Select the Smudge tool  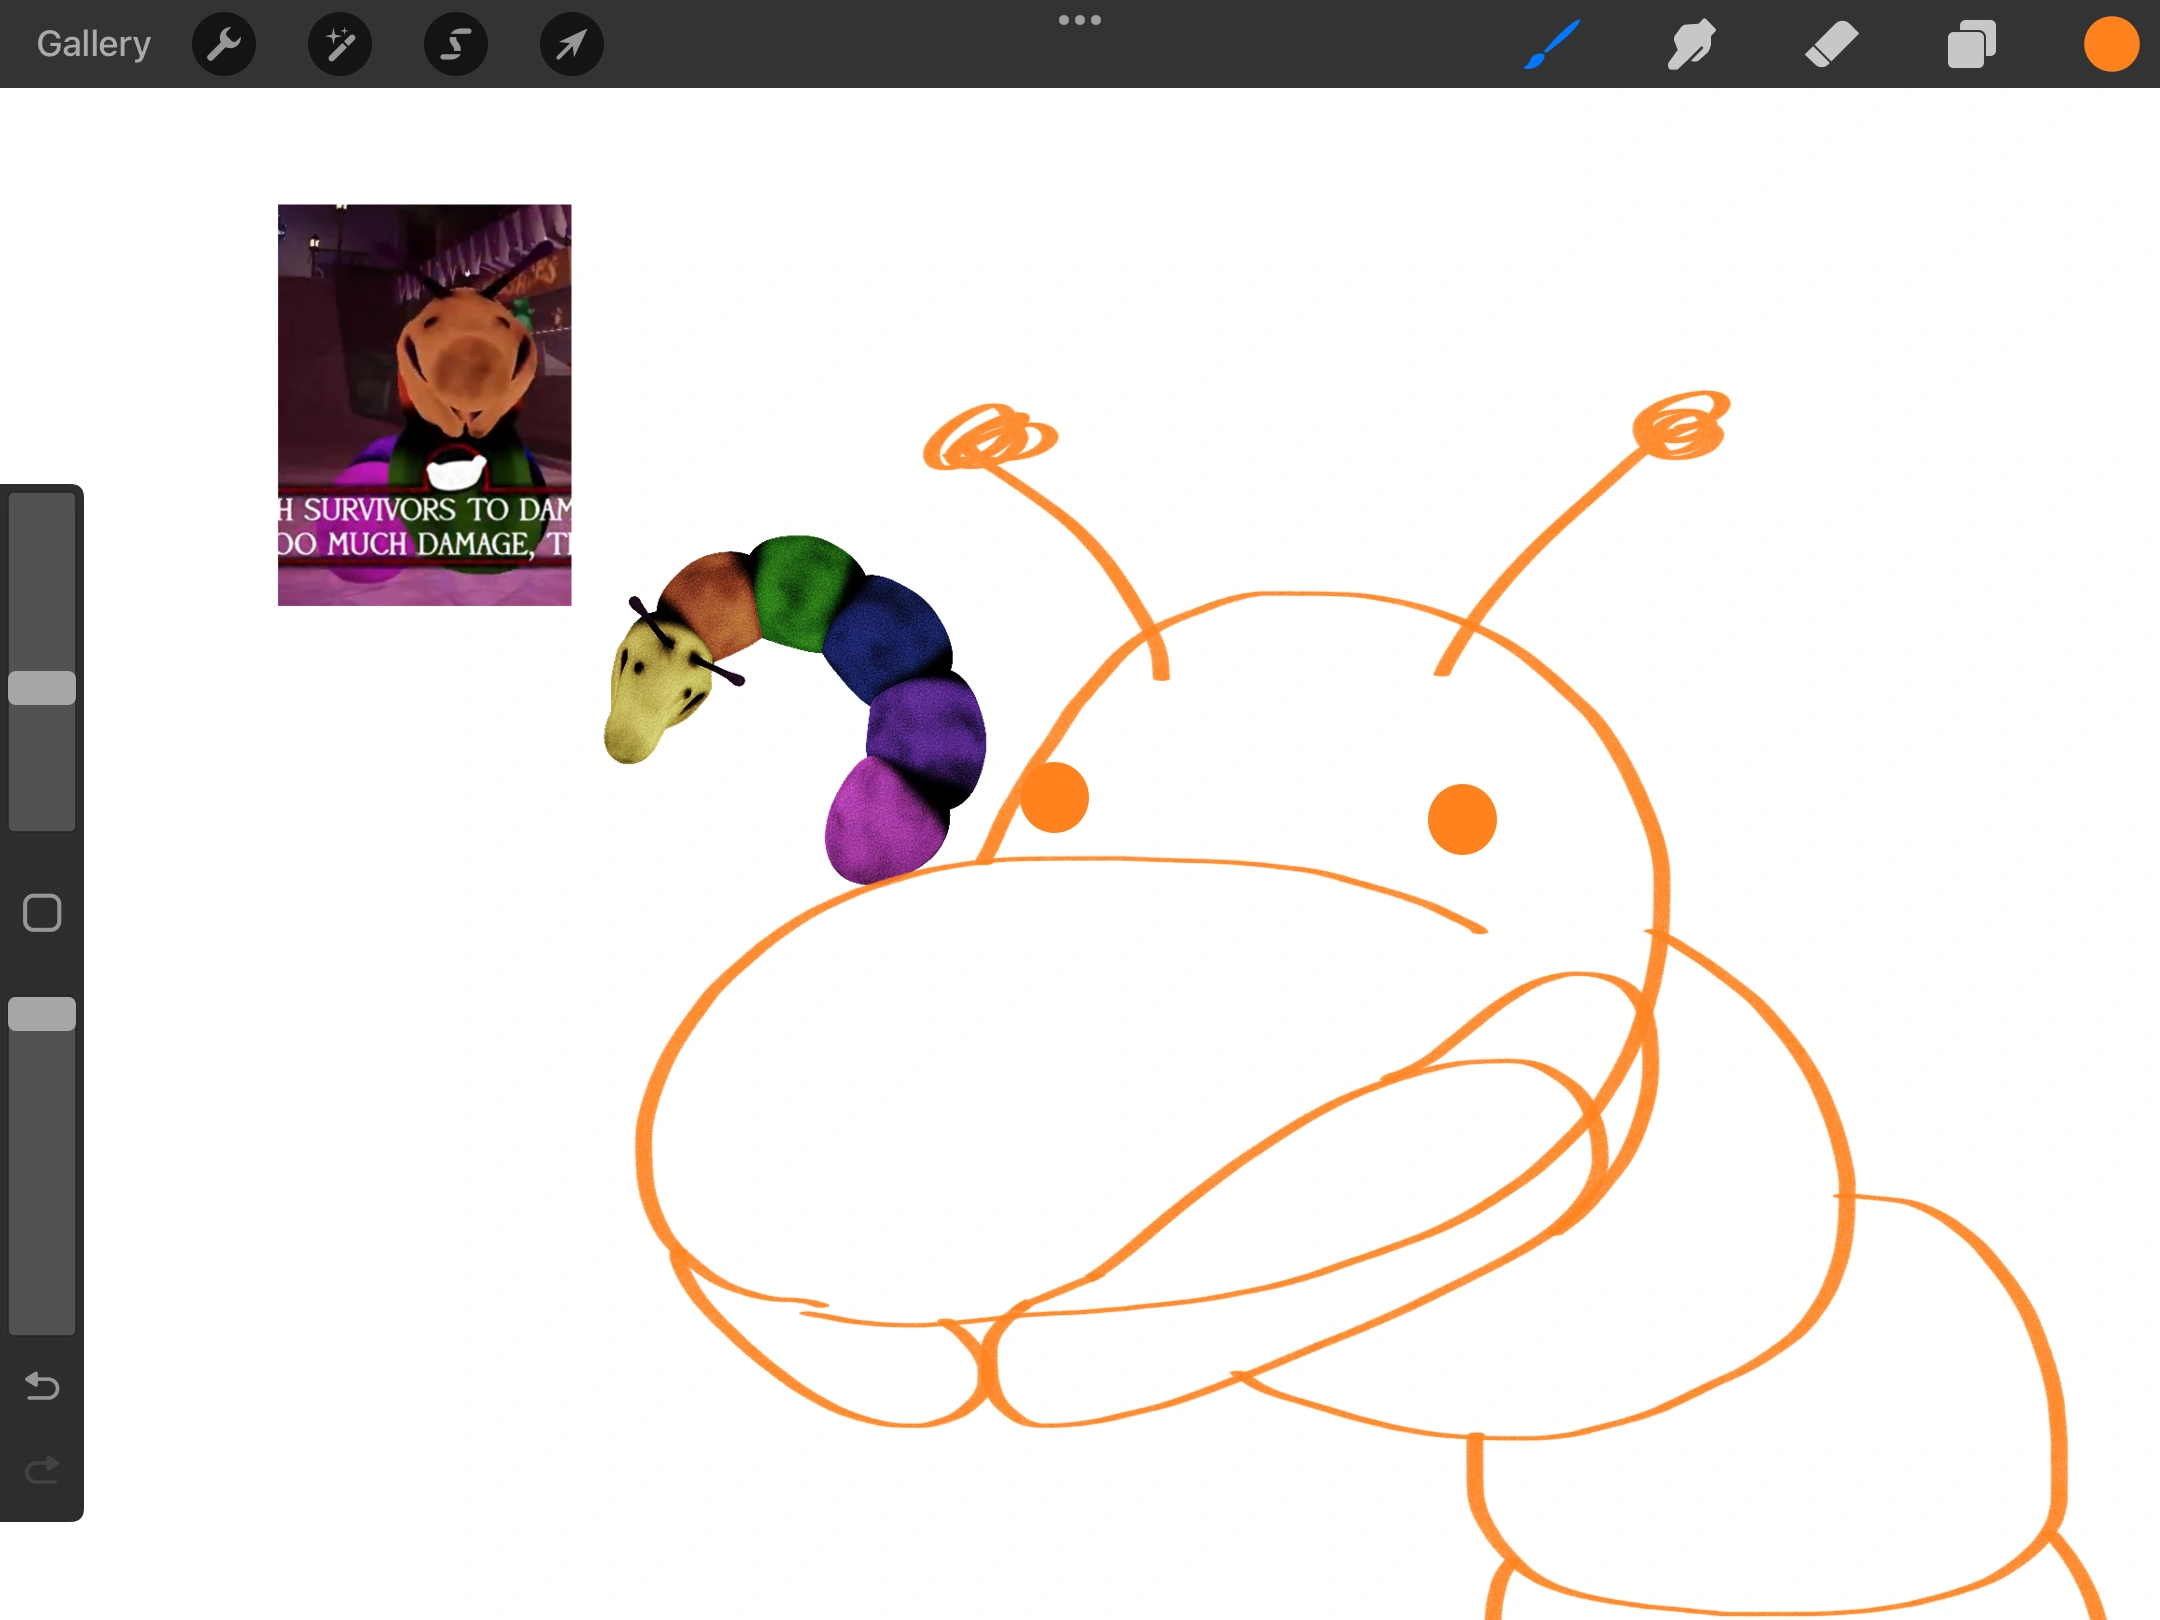tap(1692, 44)
